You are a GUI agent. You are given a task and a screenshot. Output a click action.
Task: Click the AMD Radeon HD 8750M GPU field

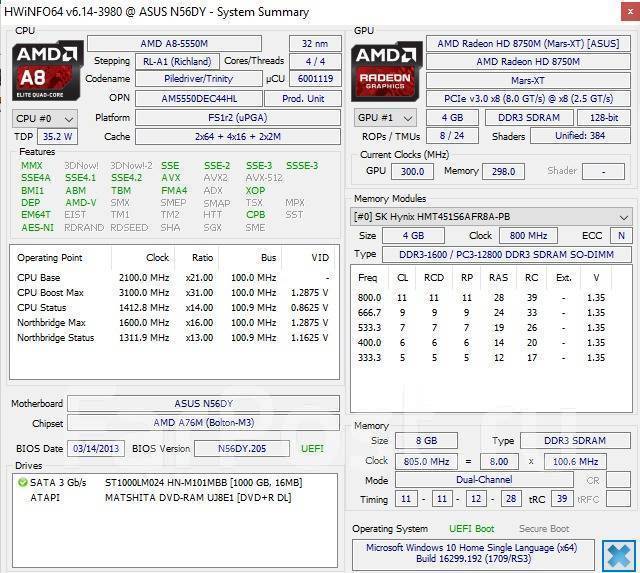527,62
